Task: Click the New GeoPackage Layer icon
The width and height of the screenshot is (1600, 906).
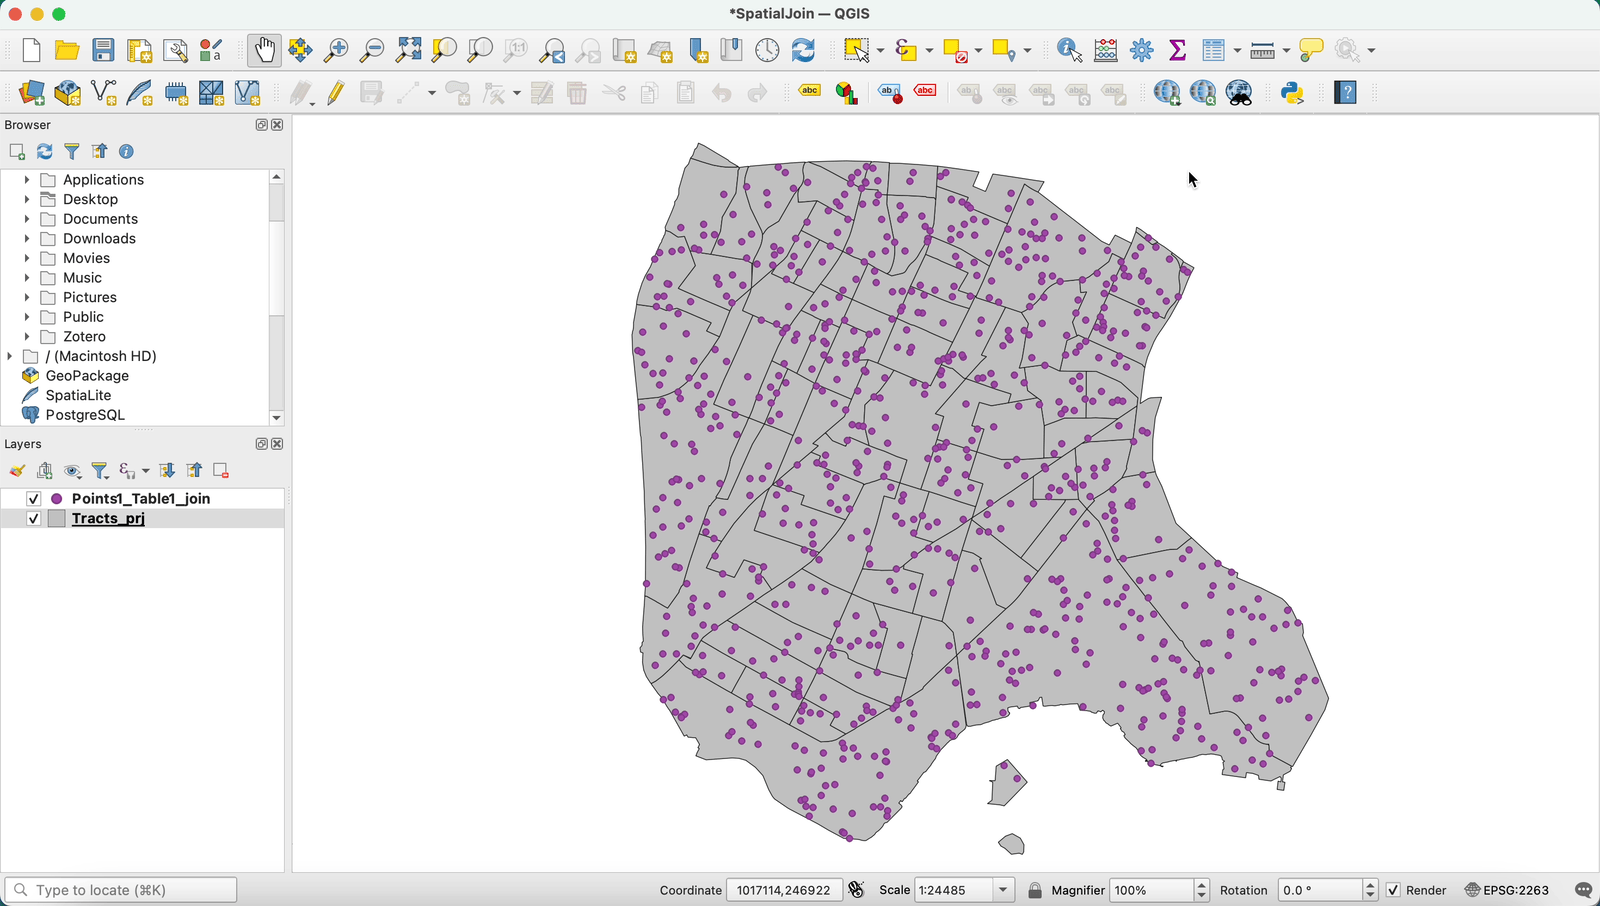Action: (x=67, y=93)
